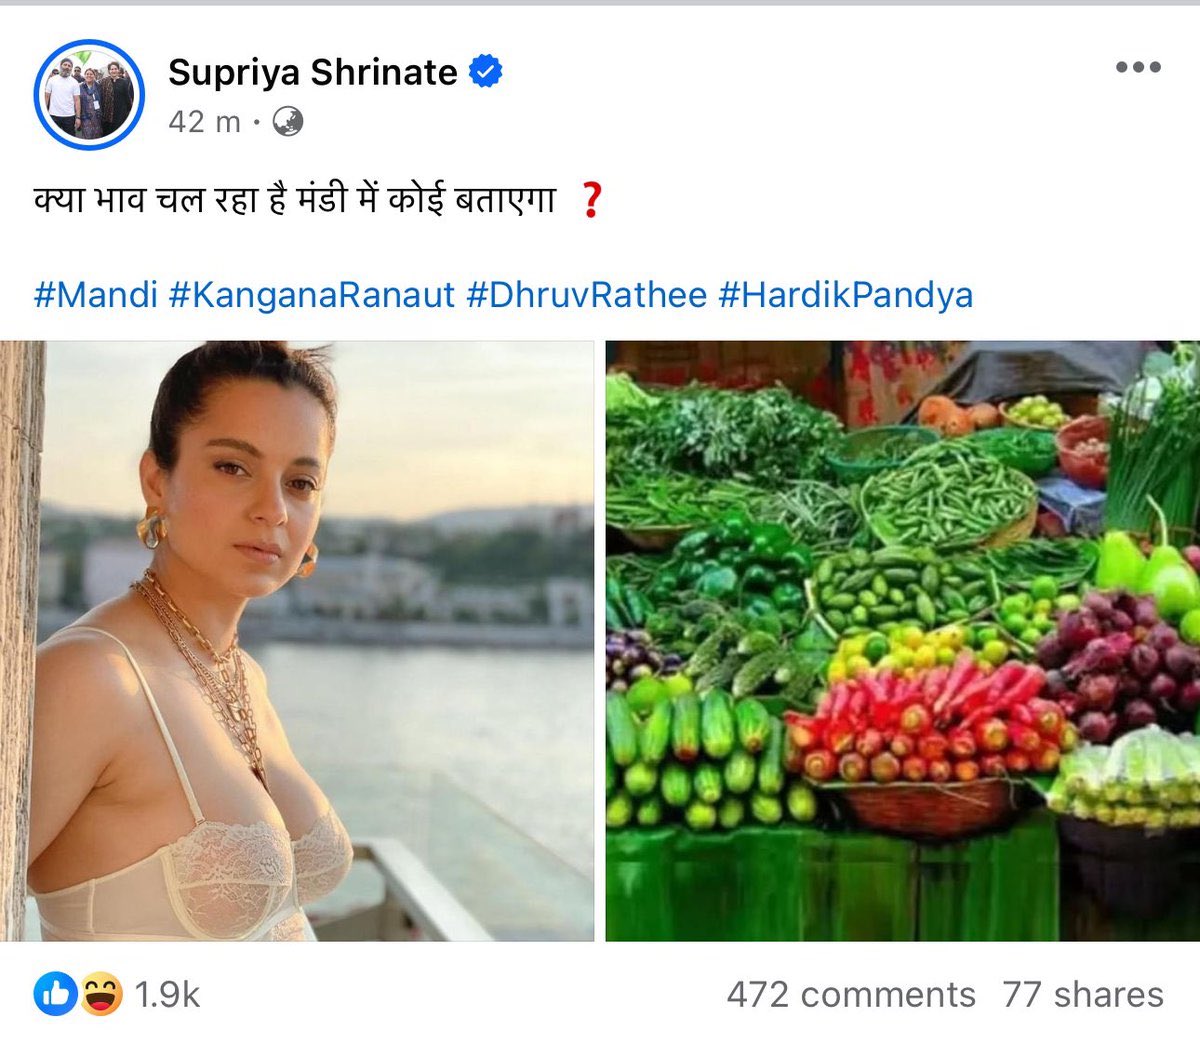Open the left photo of the woman
The height and width of the screenshot is (1044, 1200).
coord(297,641)
